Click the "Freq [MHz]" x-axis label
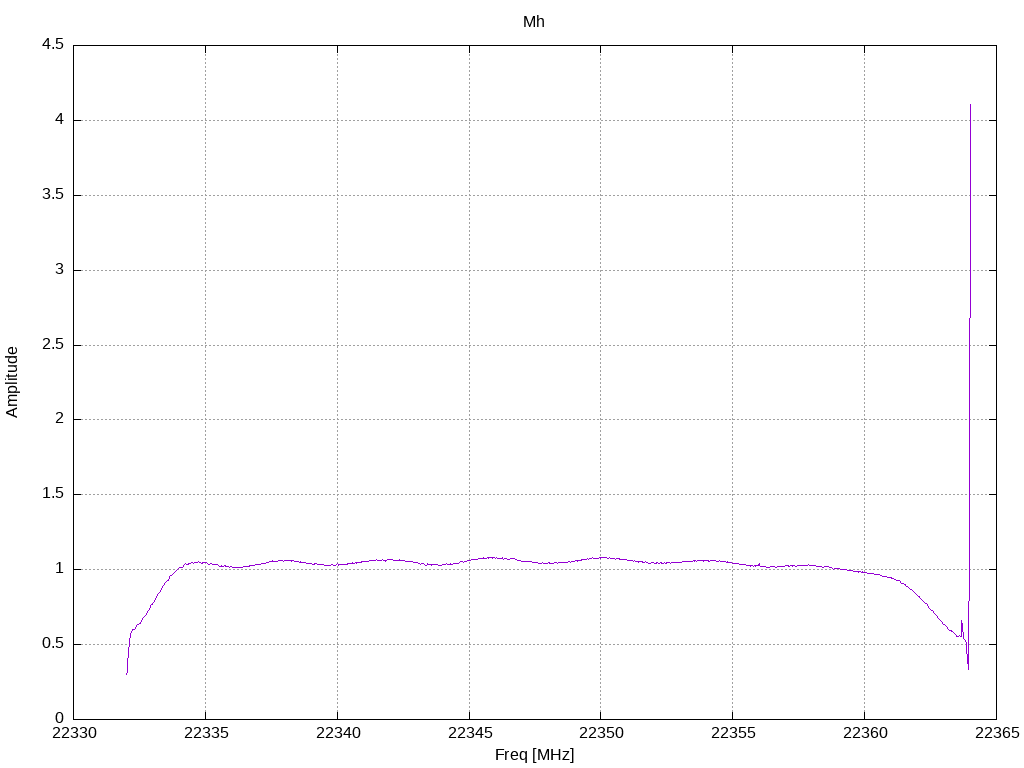The height and width of the screenshot is (768, 1024). [534, 755]
